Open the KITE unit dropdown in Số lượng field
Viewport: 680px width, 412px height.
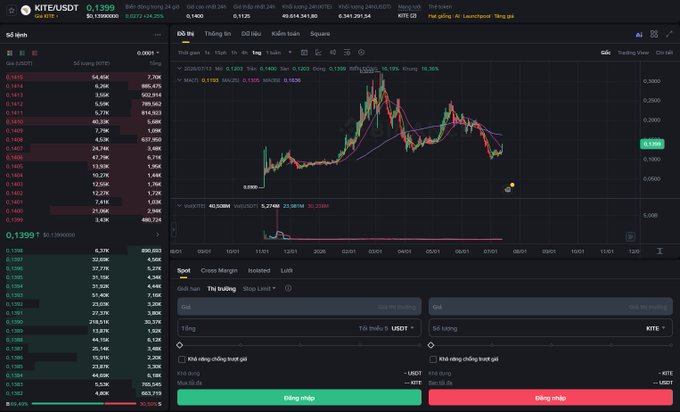[656, 328]
